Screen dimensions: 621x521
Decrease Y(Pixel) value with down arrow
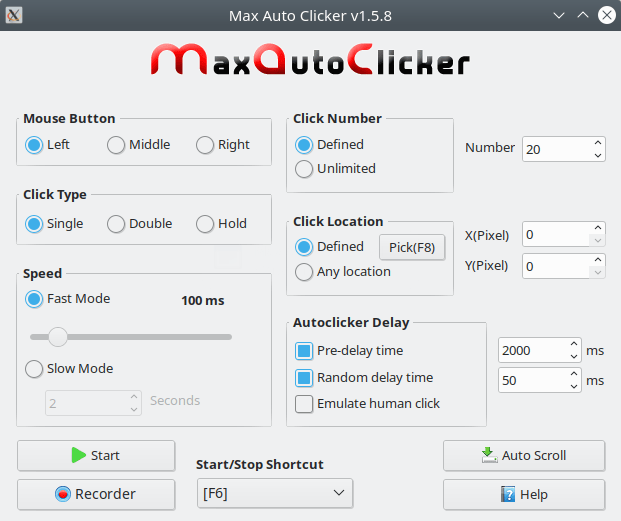point(598,272)
